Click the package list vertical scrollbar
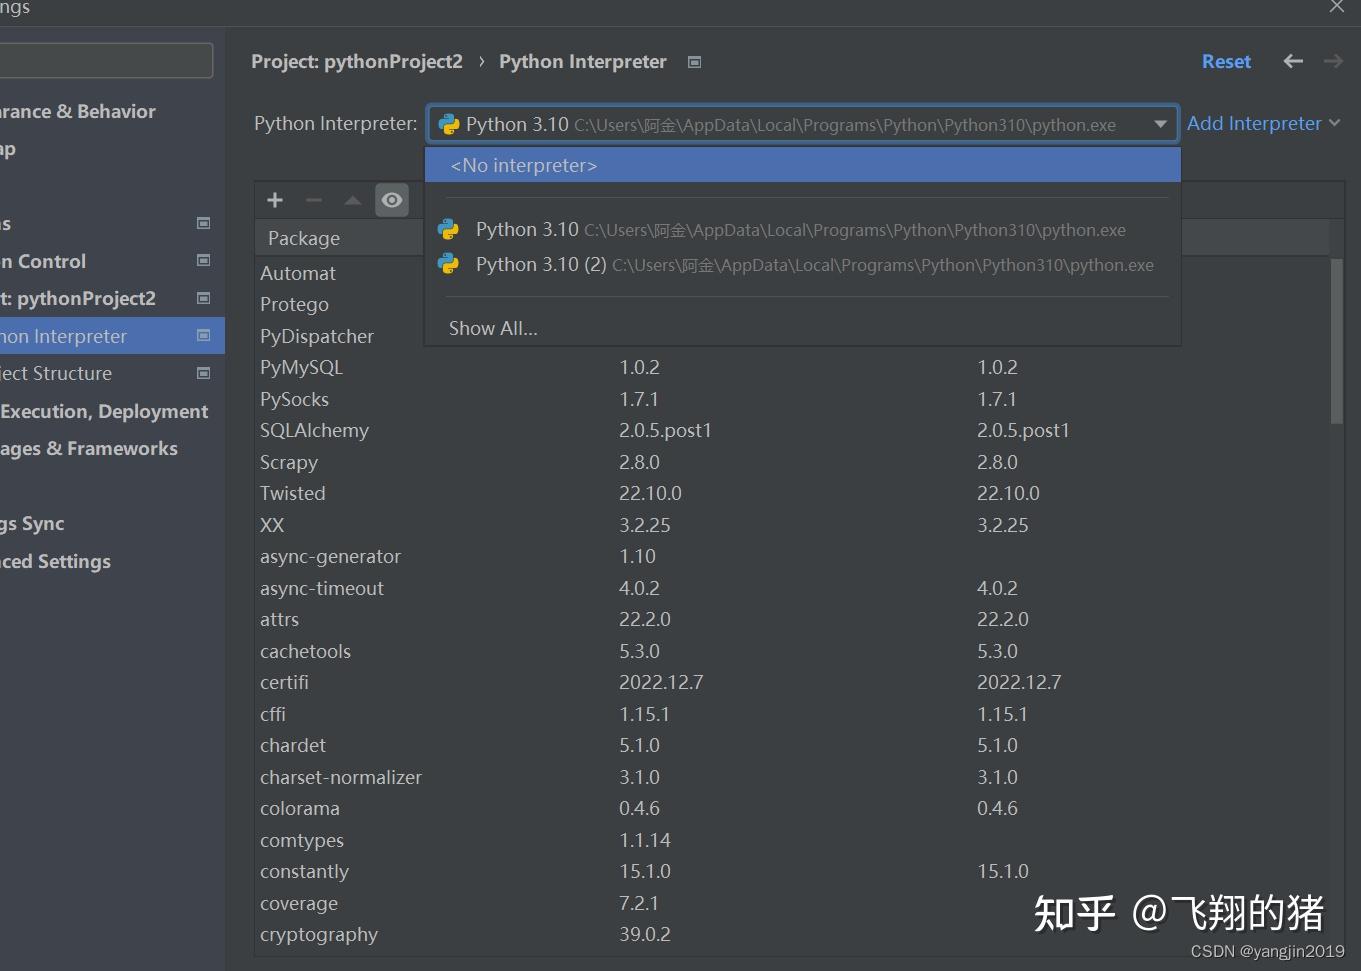This screenshot has width=1361, height=971. point(1337,340)
